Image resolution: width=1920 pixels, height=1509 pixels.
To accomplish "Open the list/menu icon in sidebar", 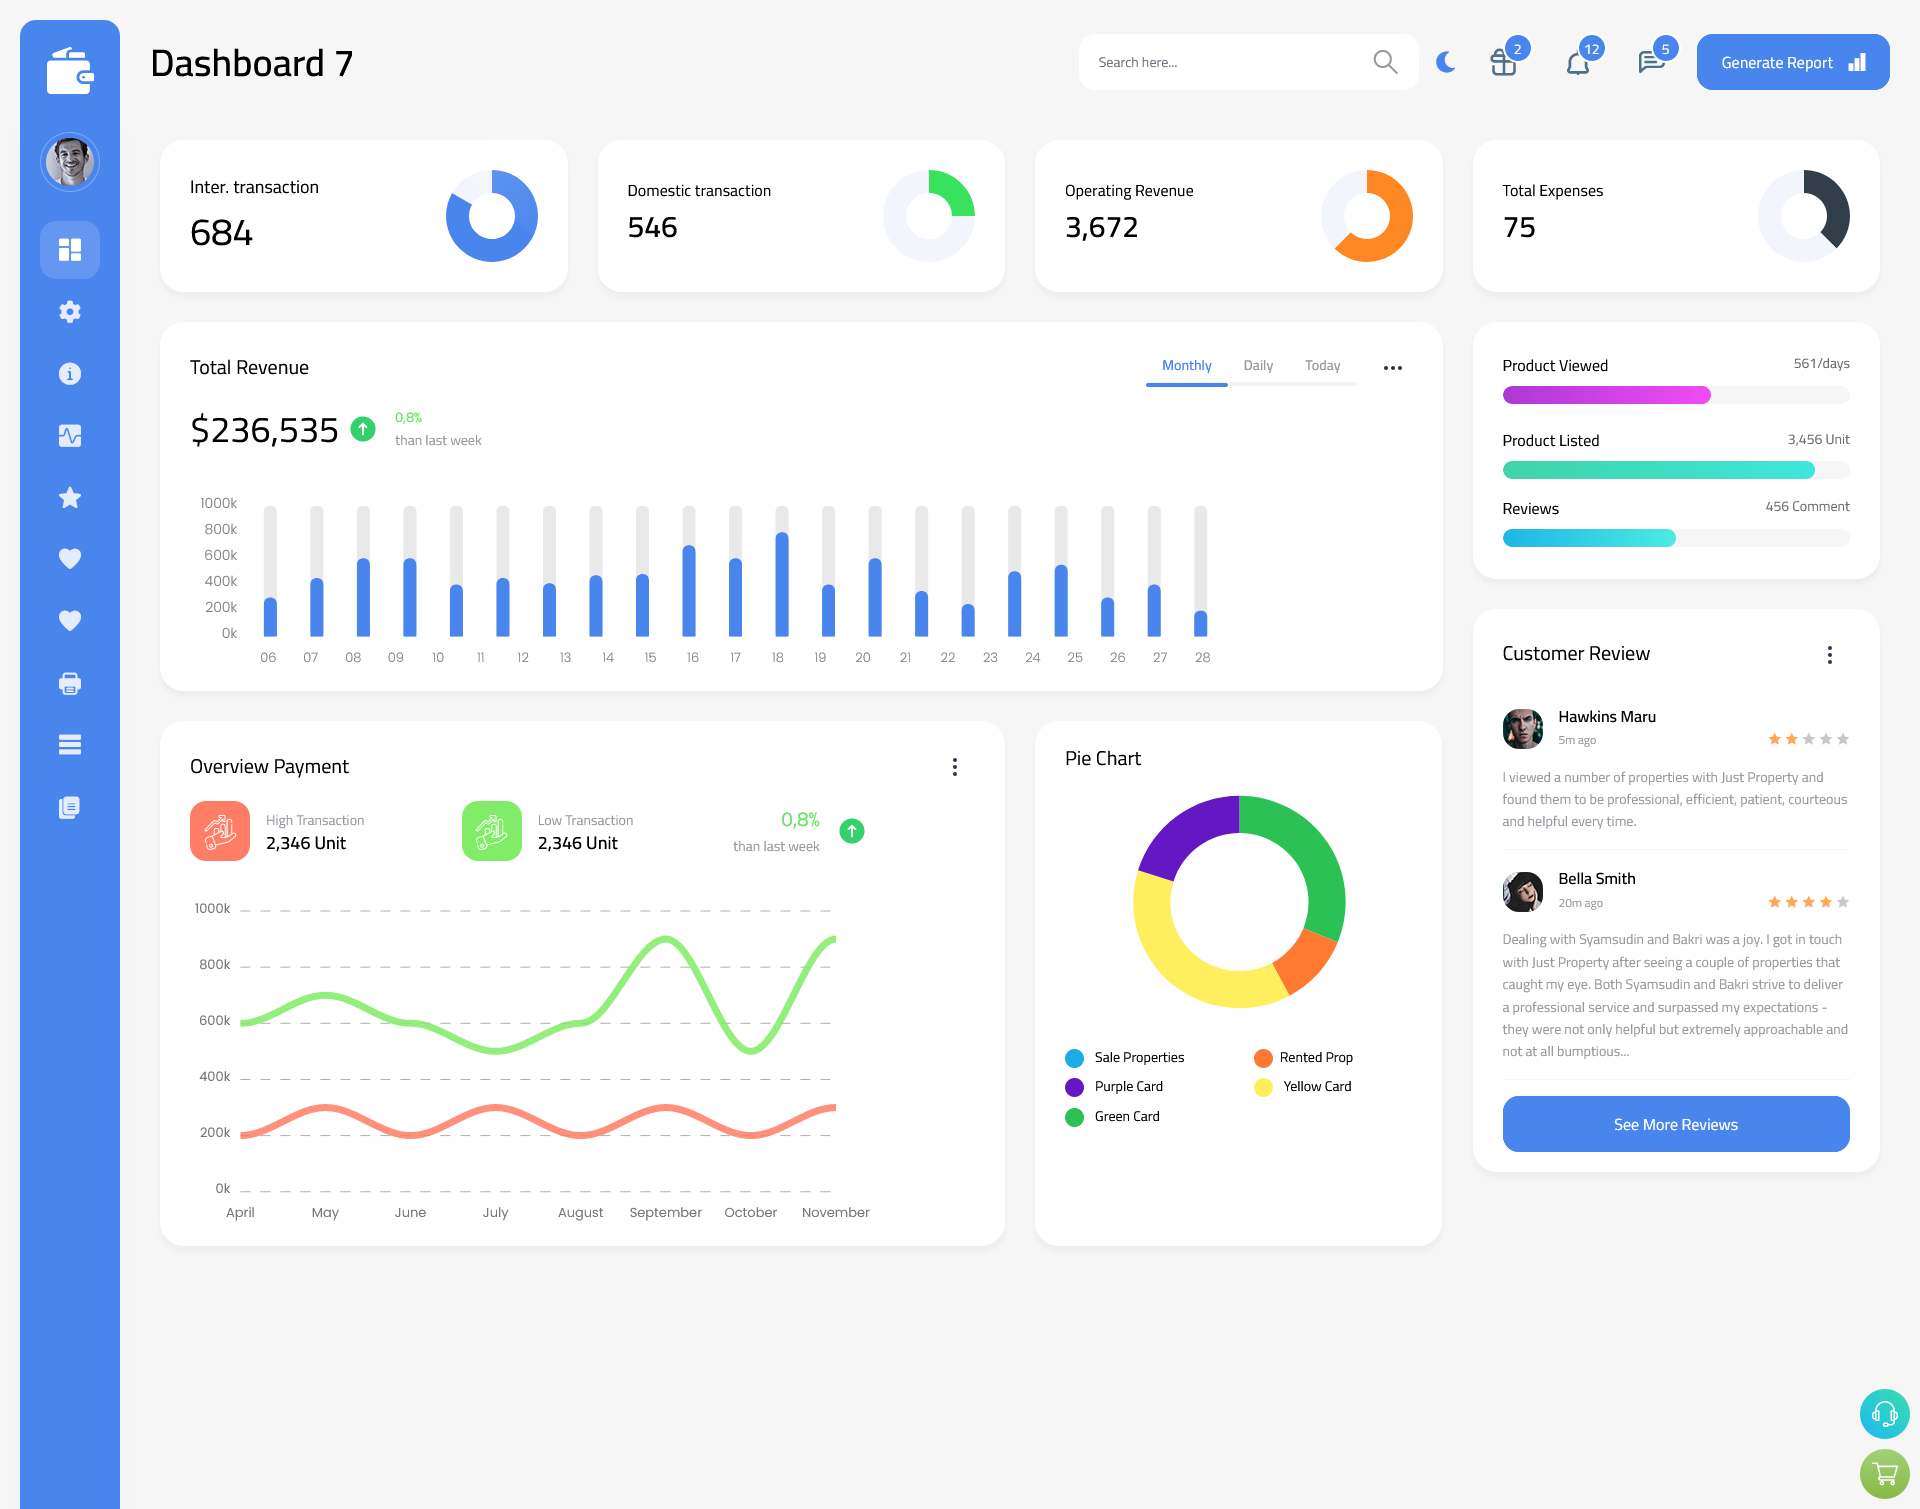I will point(70,744).
